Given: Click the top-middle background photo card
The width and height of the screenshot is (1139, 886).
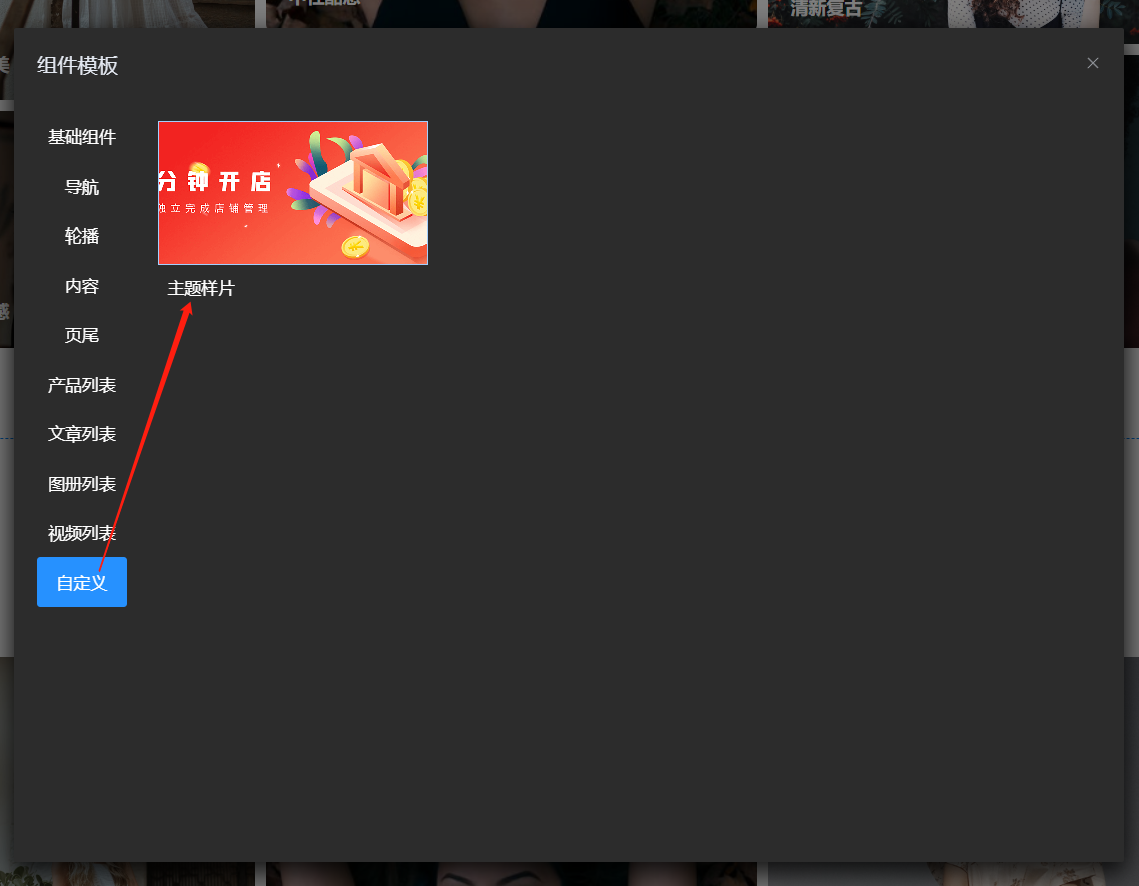Looking at the screenshot, I should coord(511,13).
